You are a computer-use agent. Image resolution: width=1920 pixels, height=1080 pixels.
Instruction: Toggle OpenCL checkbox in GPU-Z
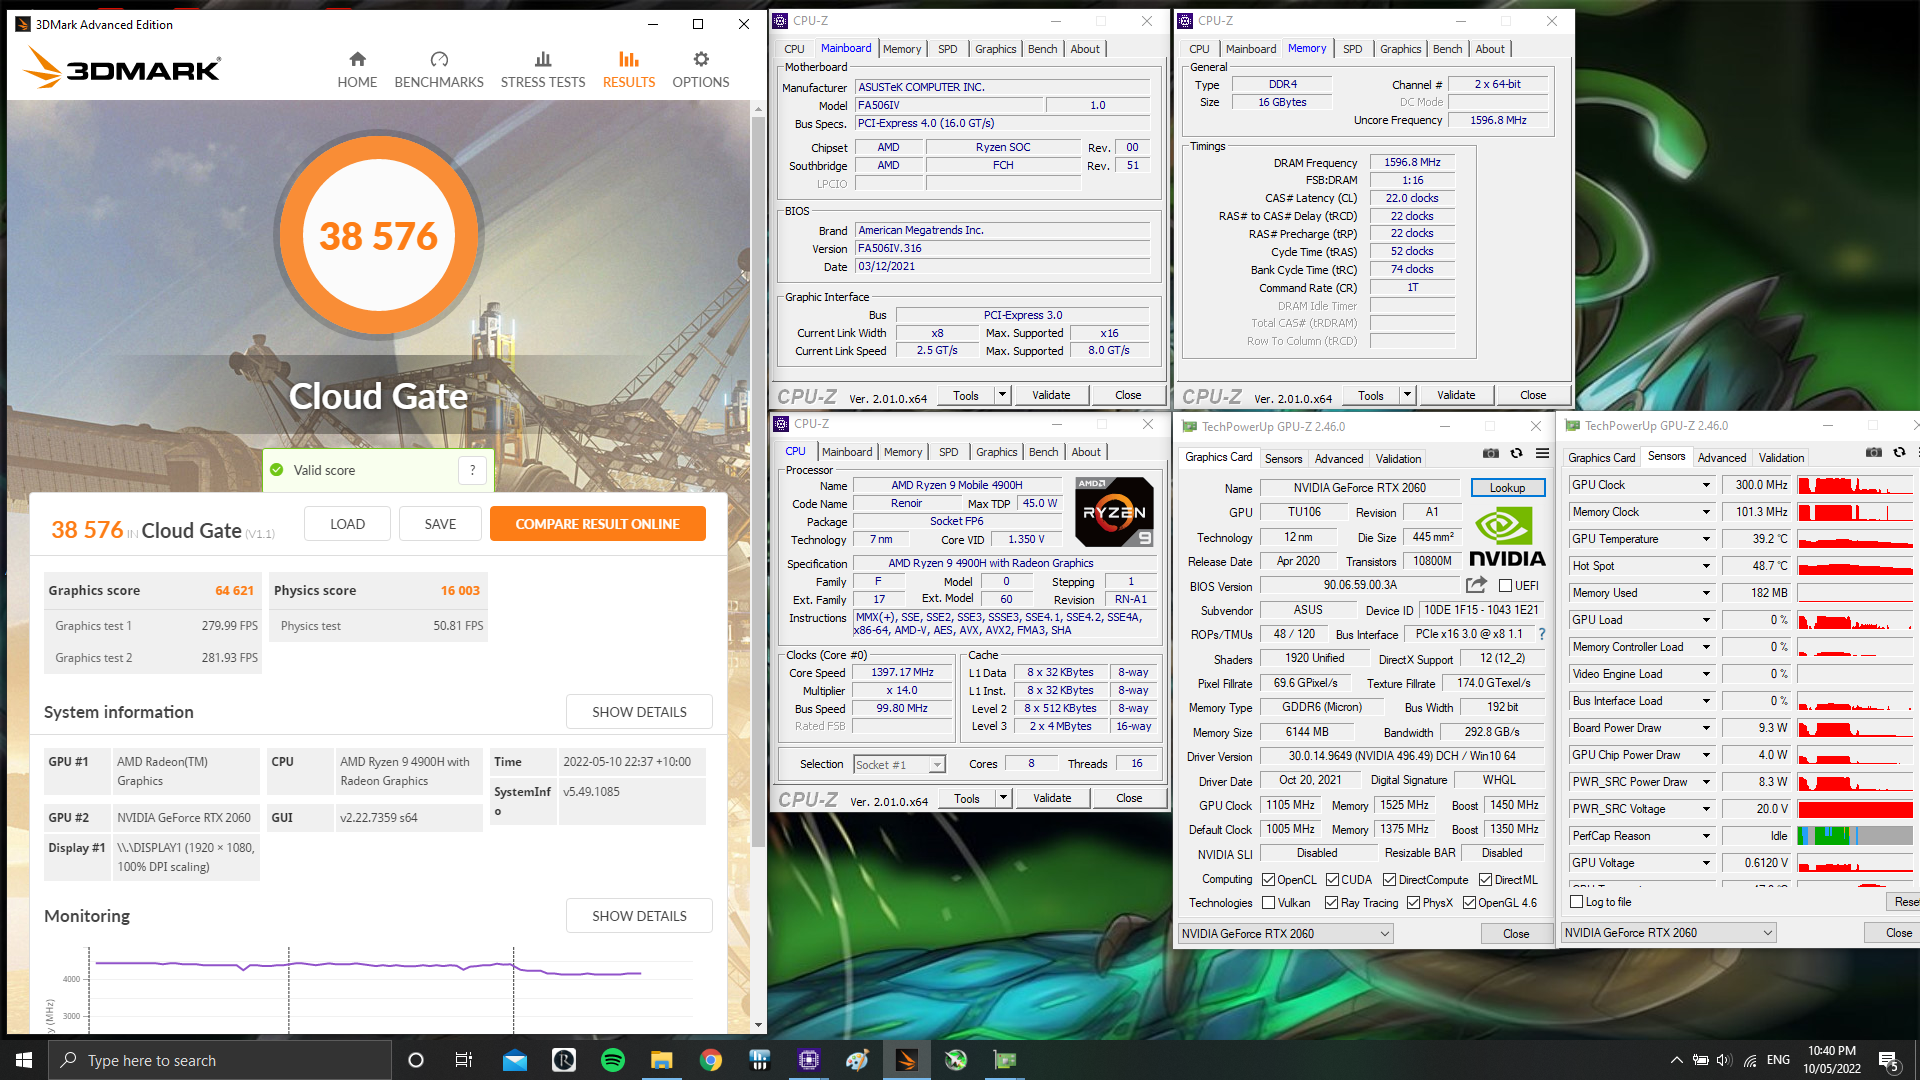pos(1268,880)
